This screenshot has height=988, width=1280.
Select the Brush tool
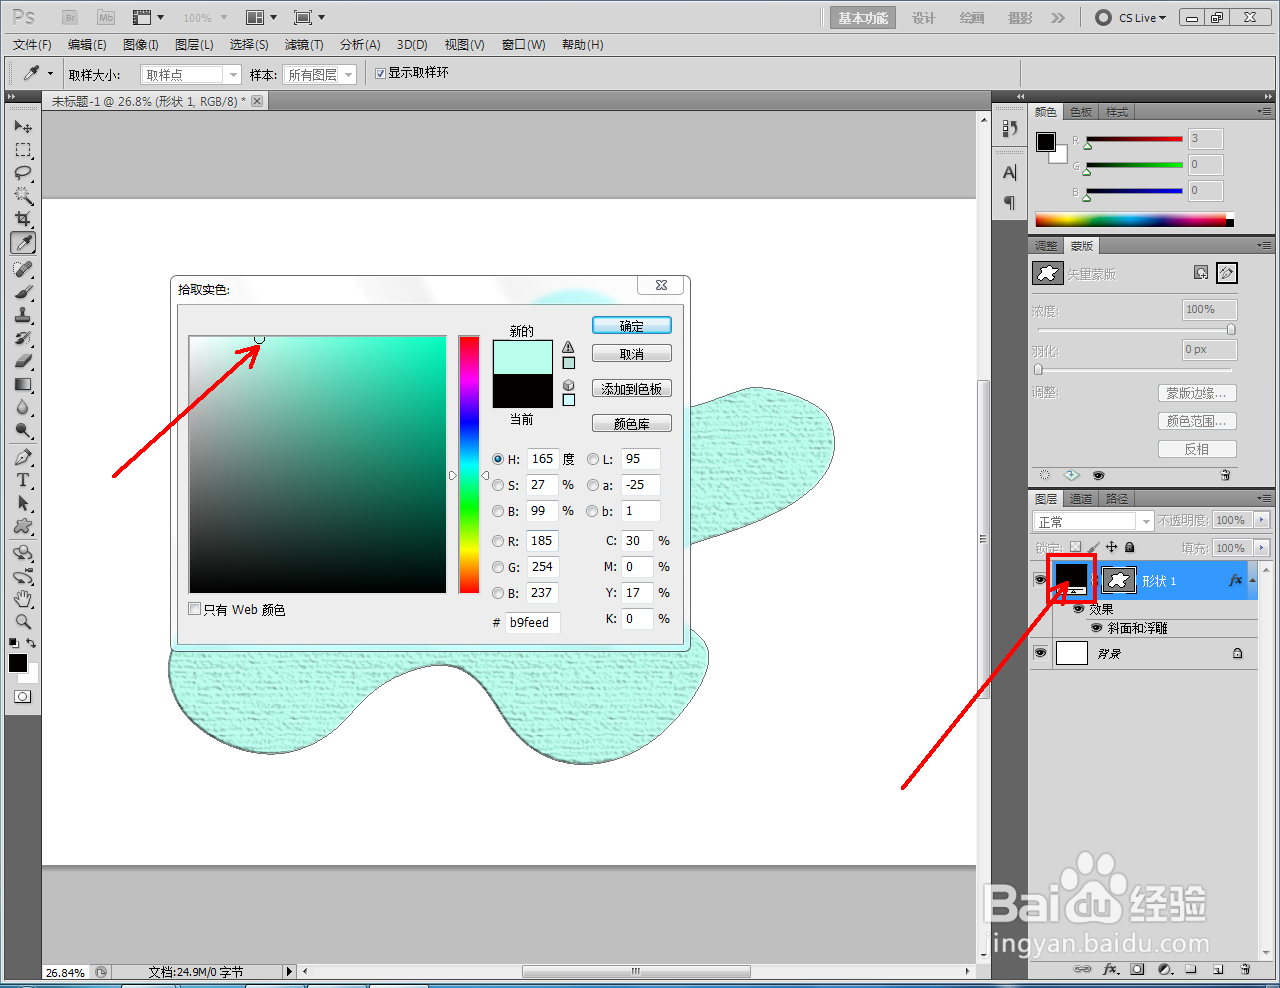tap(23, 292)
